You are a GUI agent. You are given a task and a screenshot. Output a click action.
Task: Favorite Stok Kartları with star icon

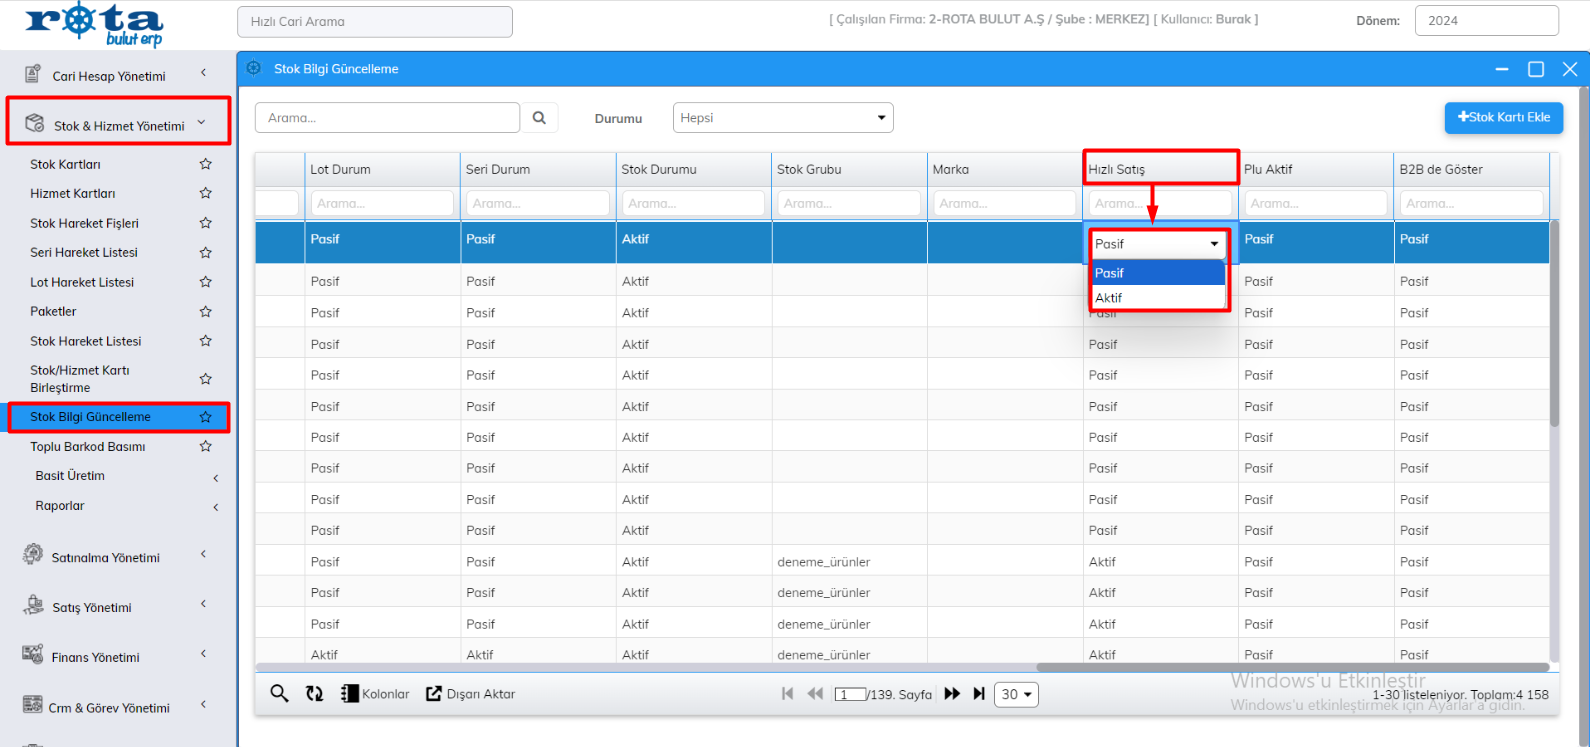point(205,164)
